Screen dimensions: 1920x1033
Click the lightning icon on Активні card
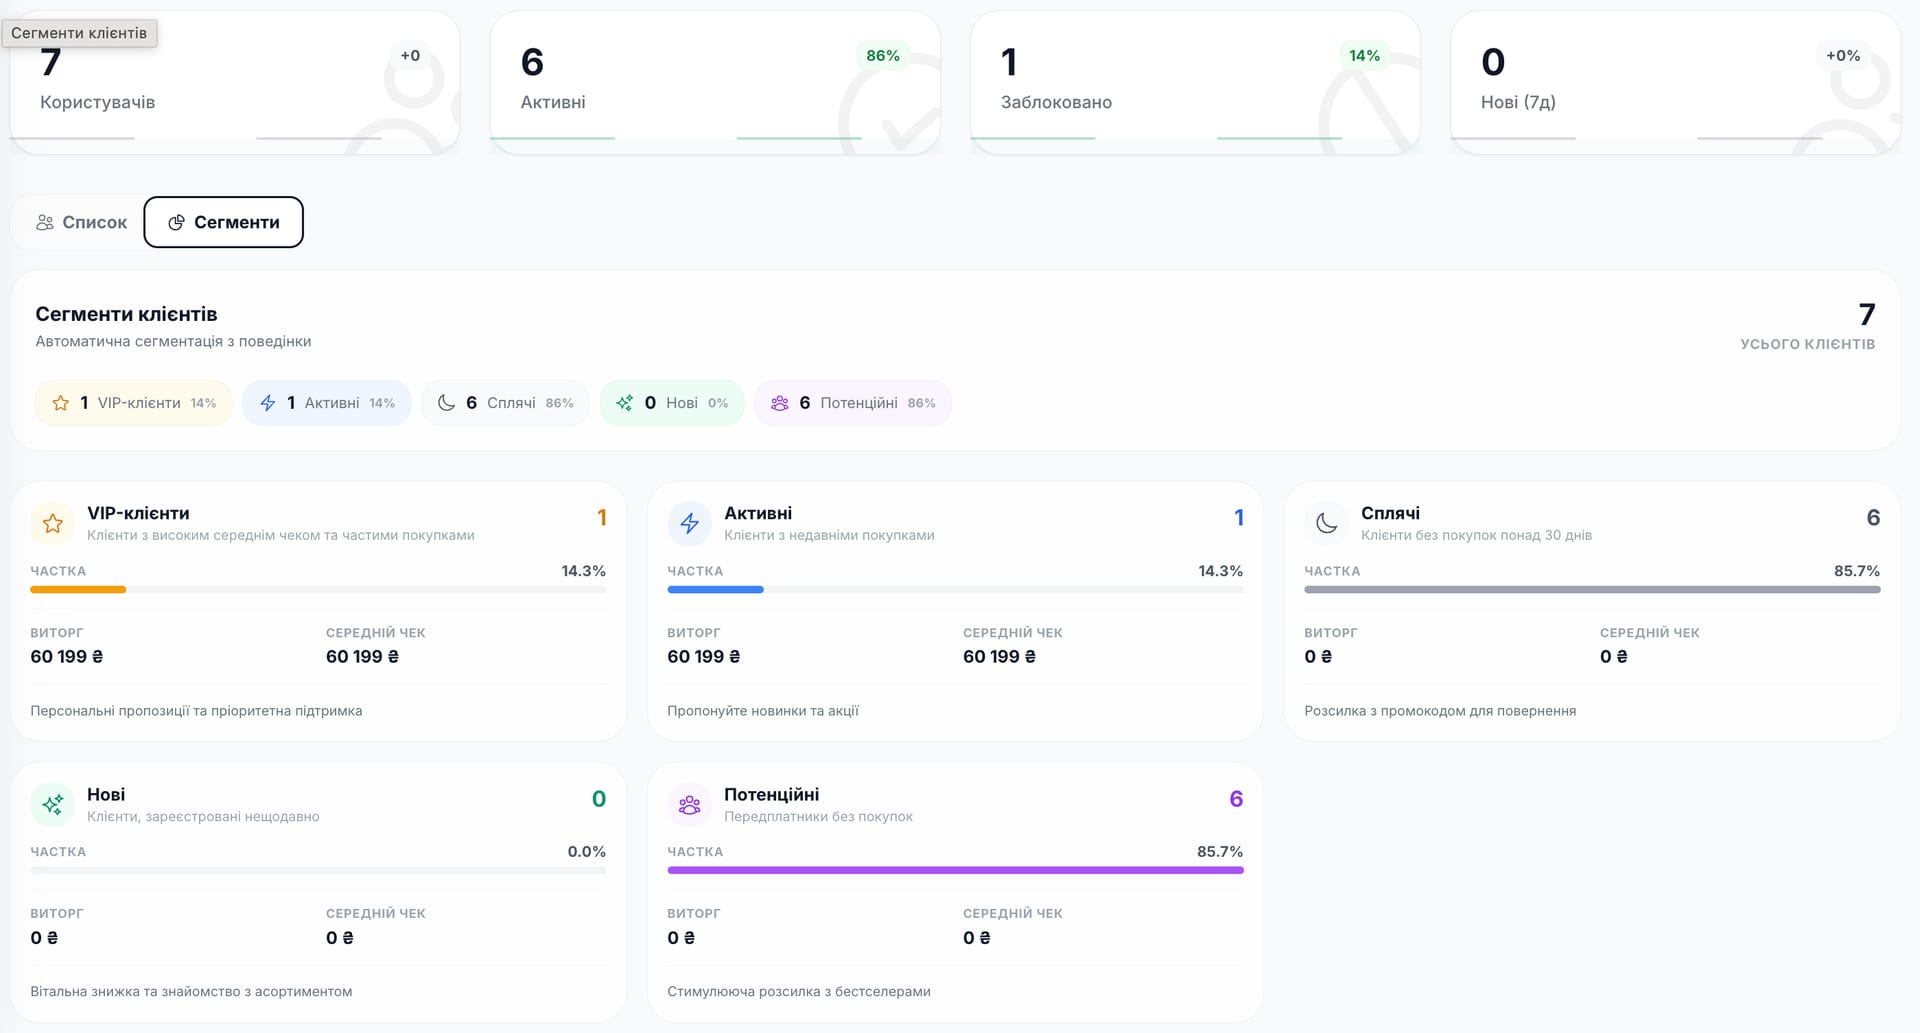click(690, 523)
